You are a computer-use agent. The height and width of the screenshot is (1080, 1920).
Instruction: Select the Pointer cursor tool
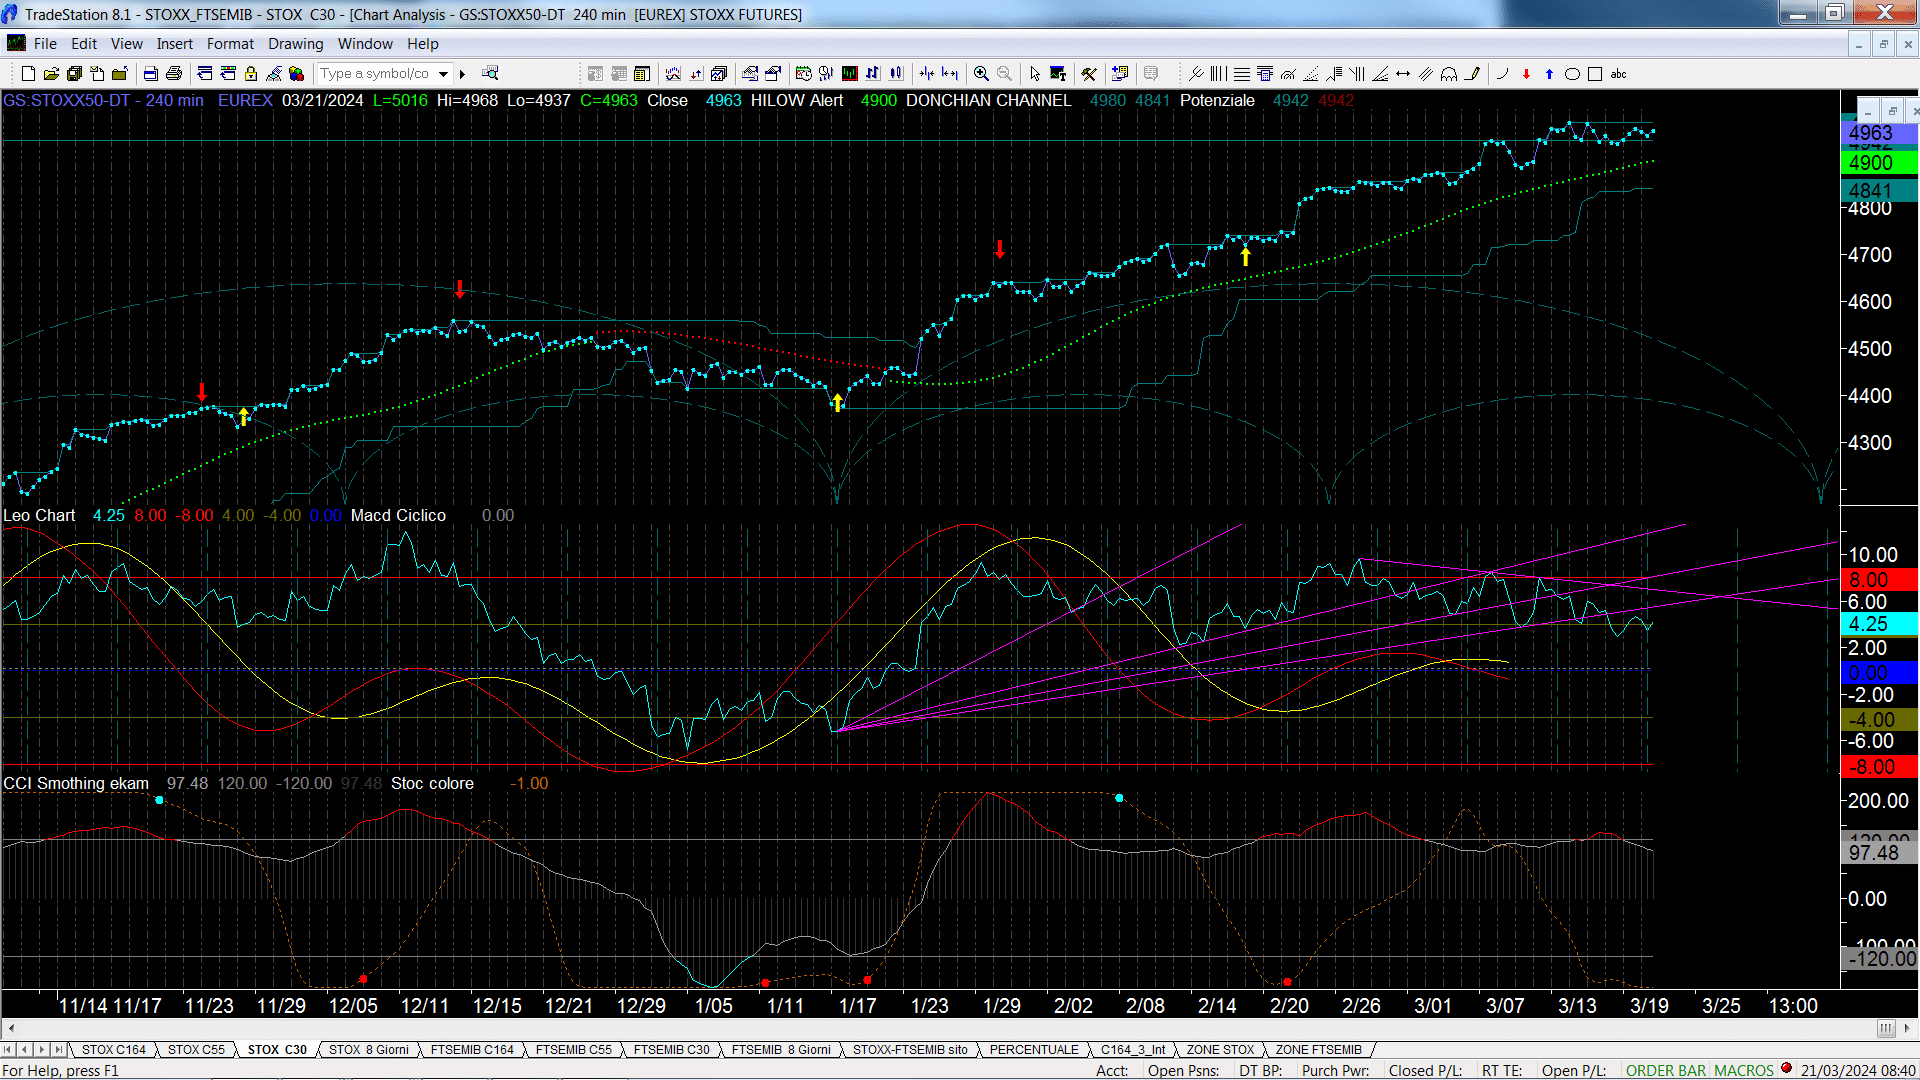pos(1035,74)
